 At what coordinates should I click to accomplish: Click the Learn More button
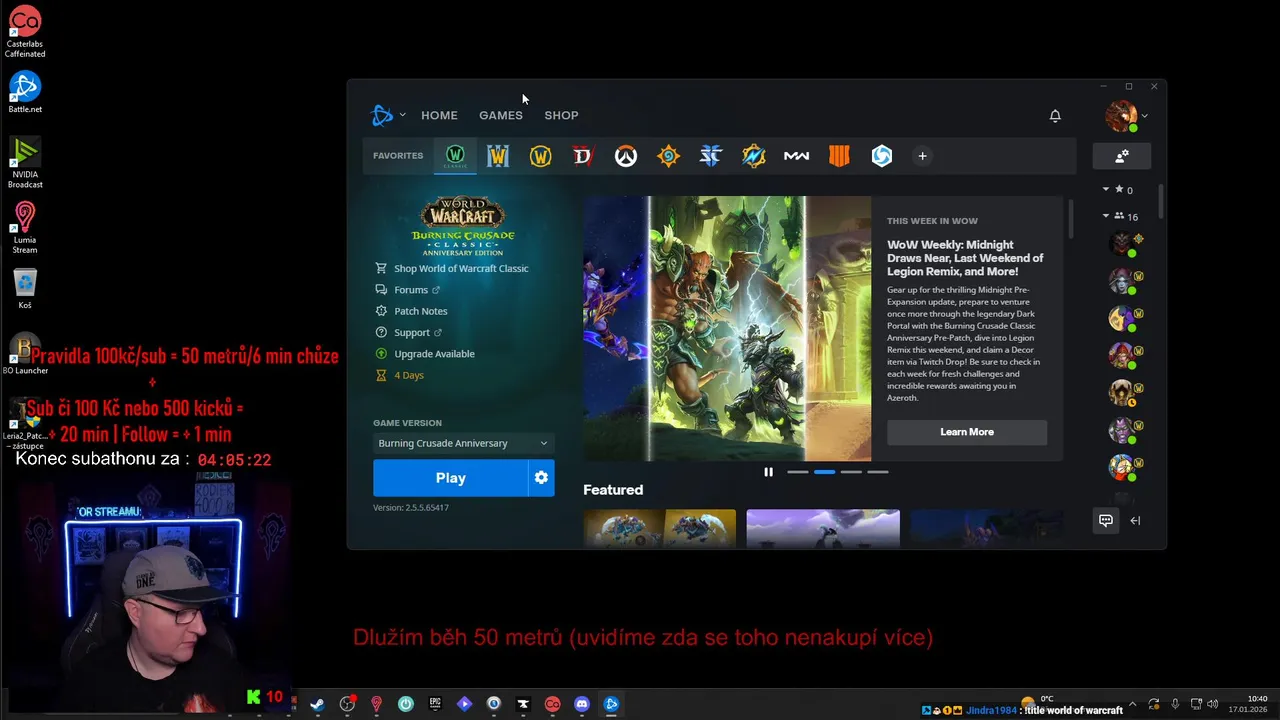click(967, 432)
